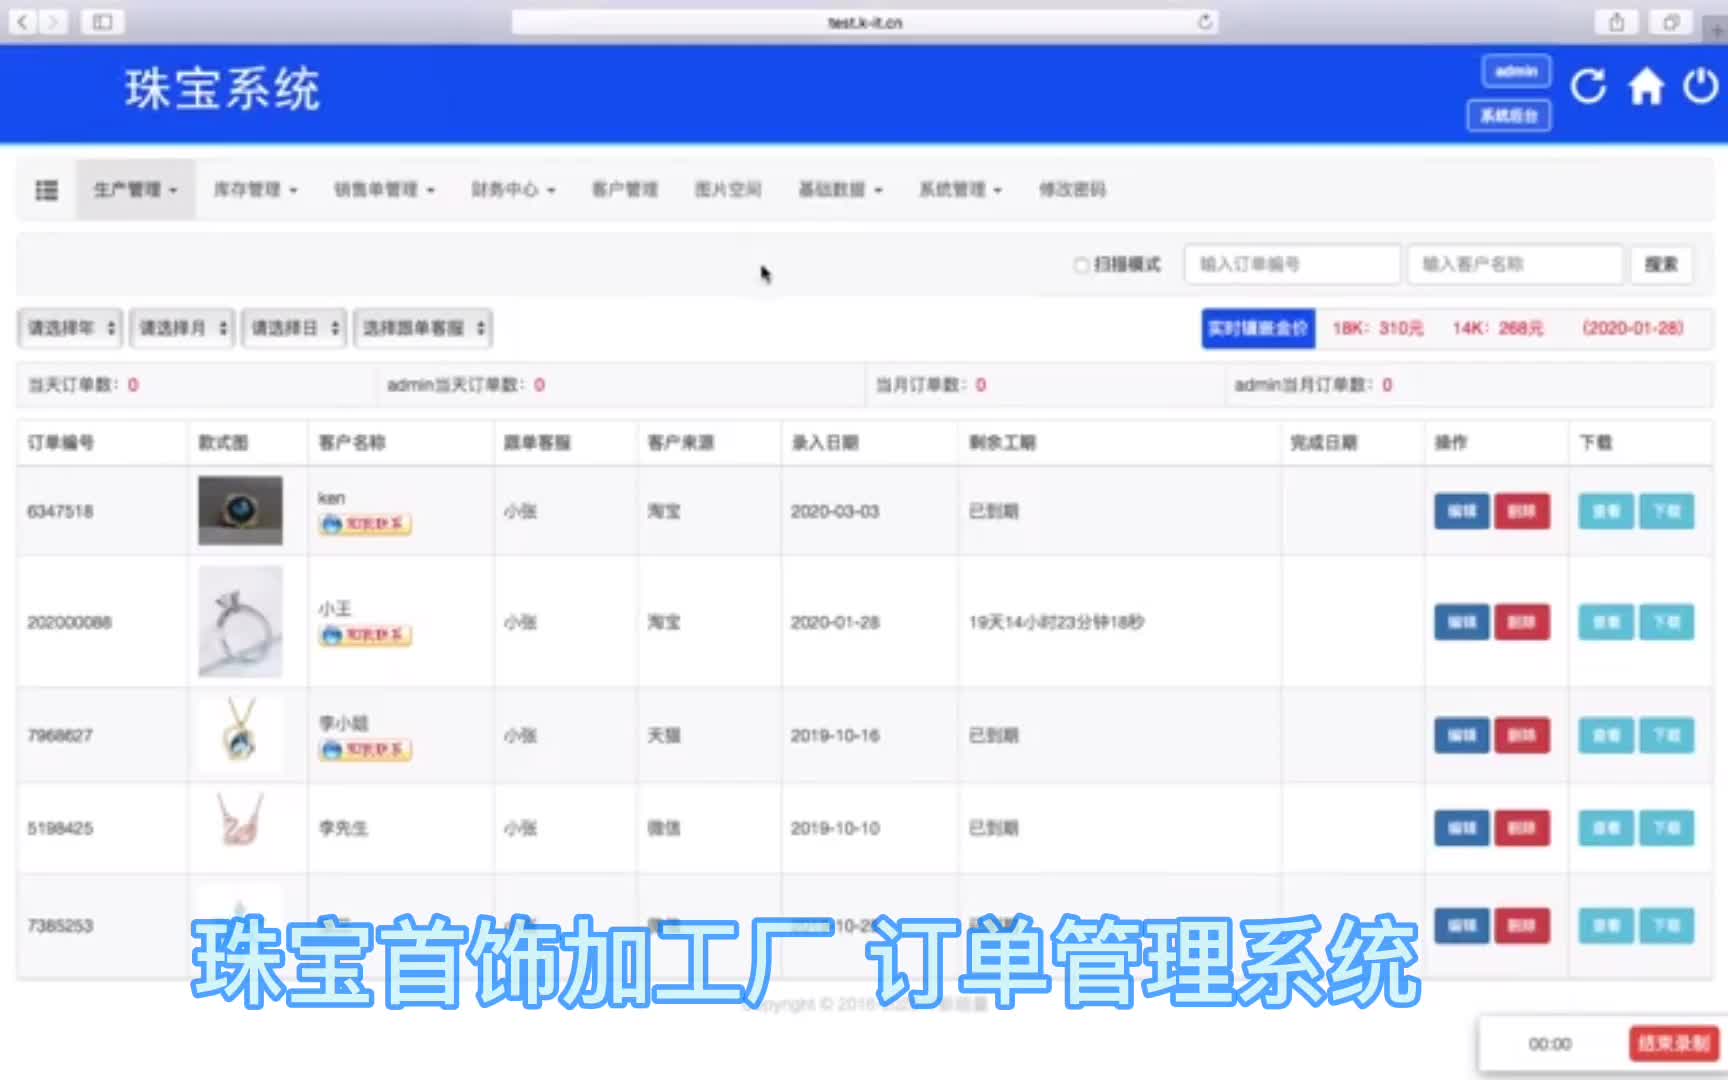Click the Wangwang contact icon under 李小姐

coord(365,750)
